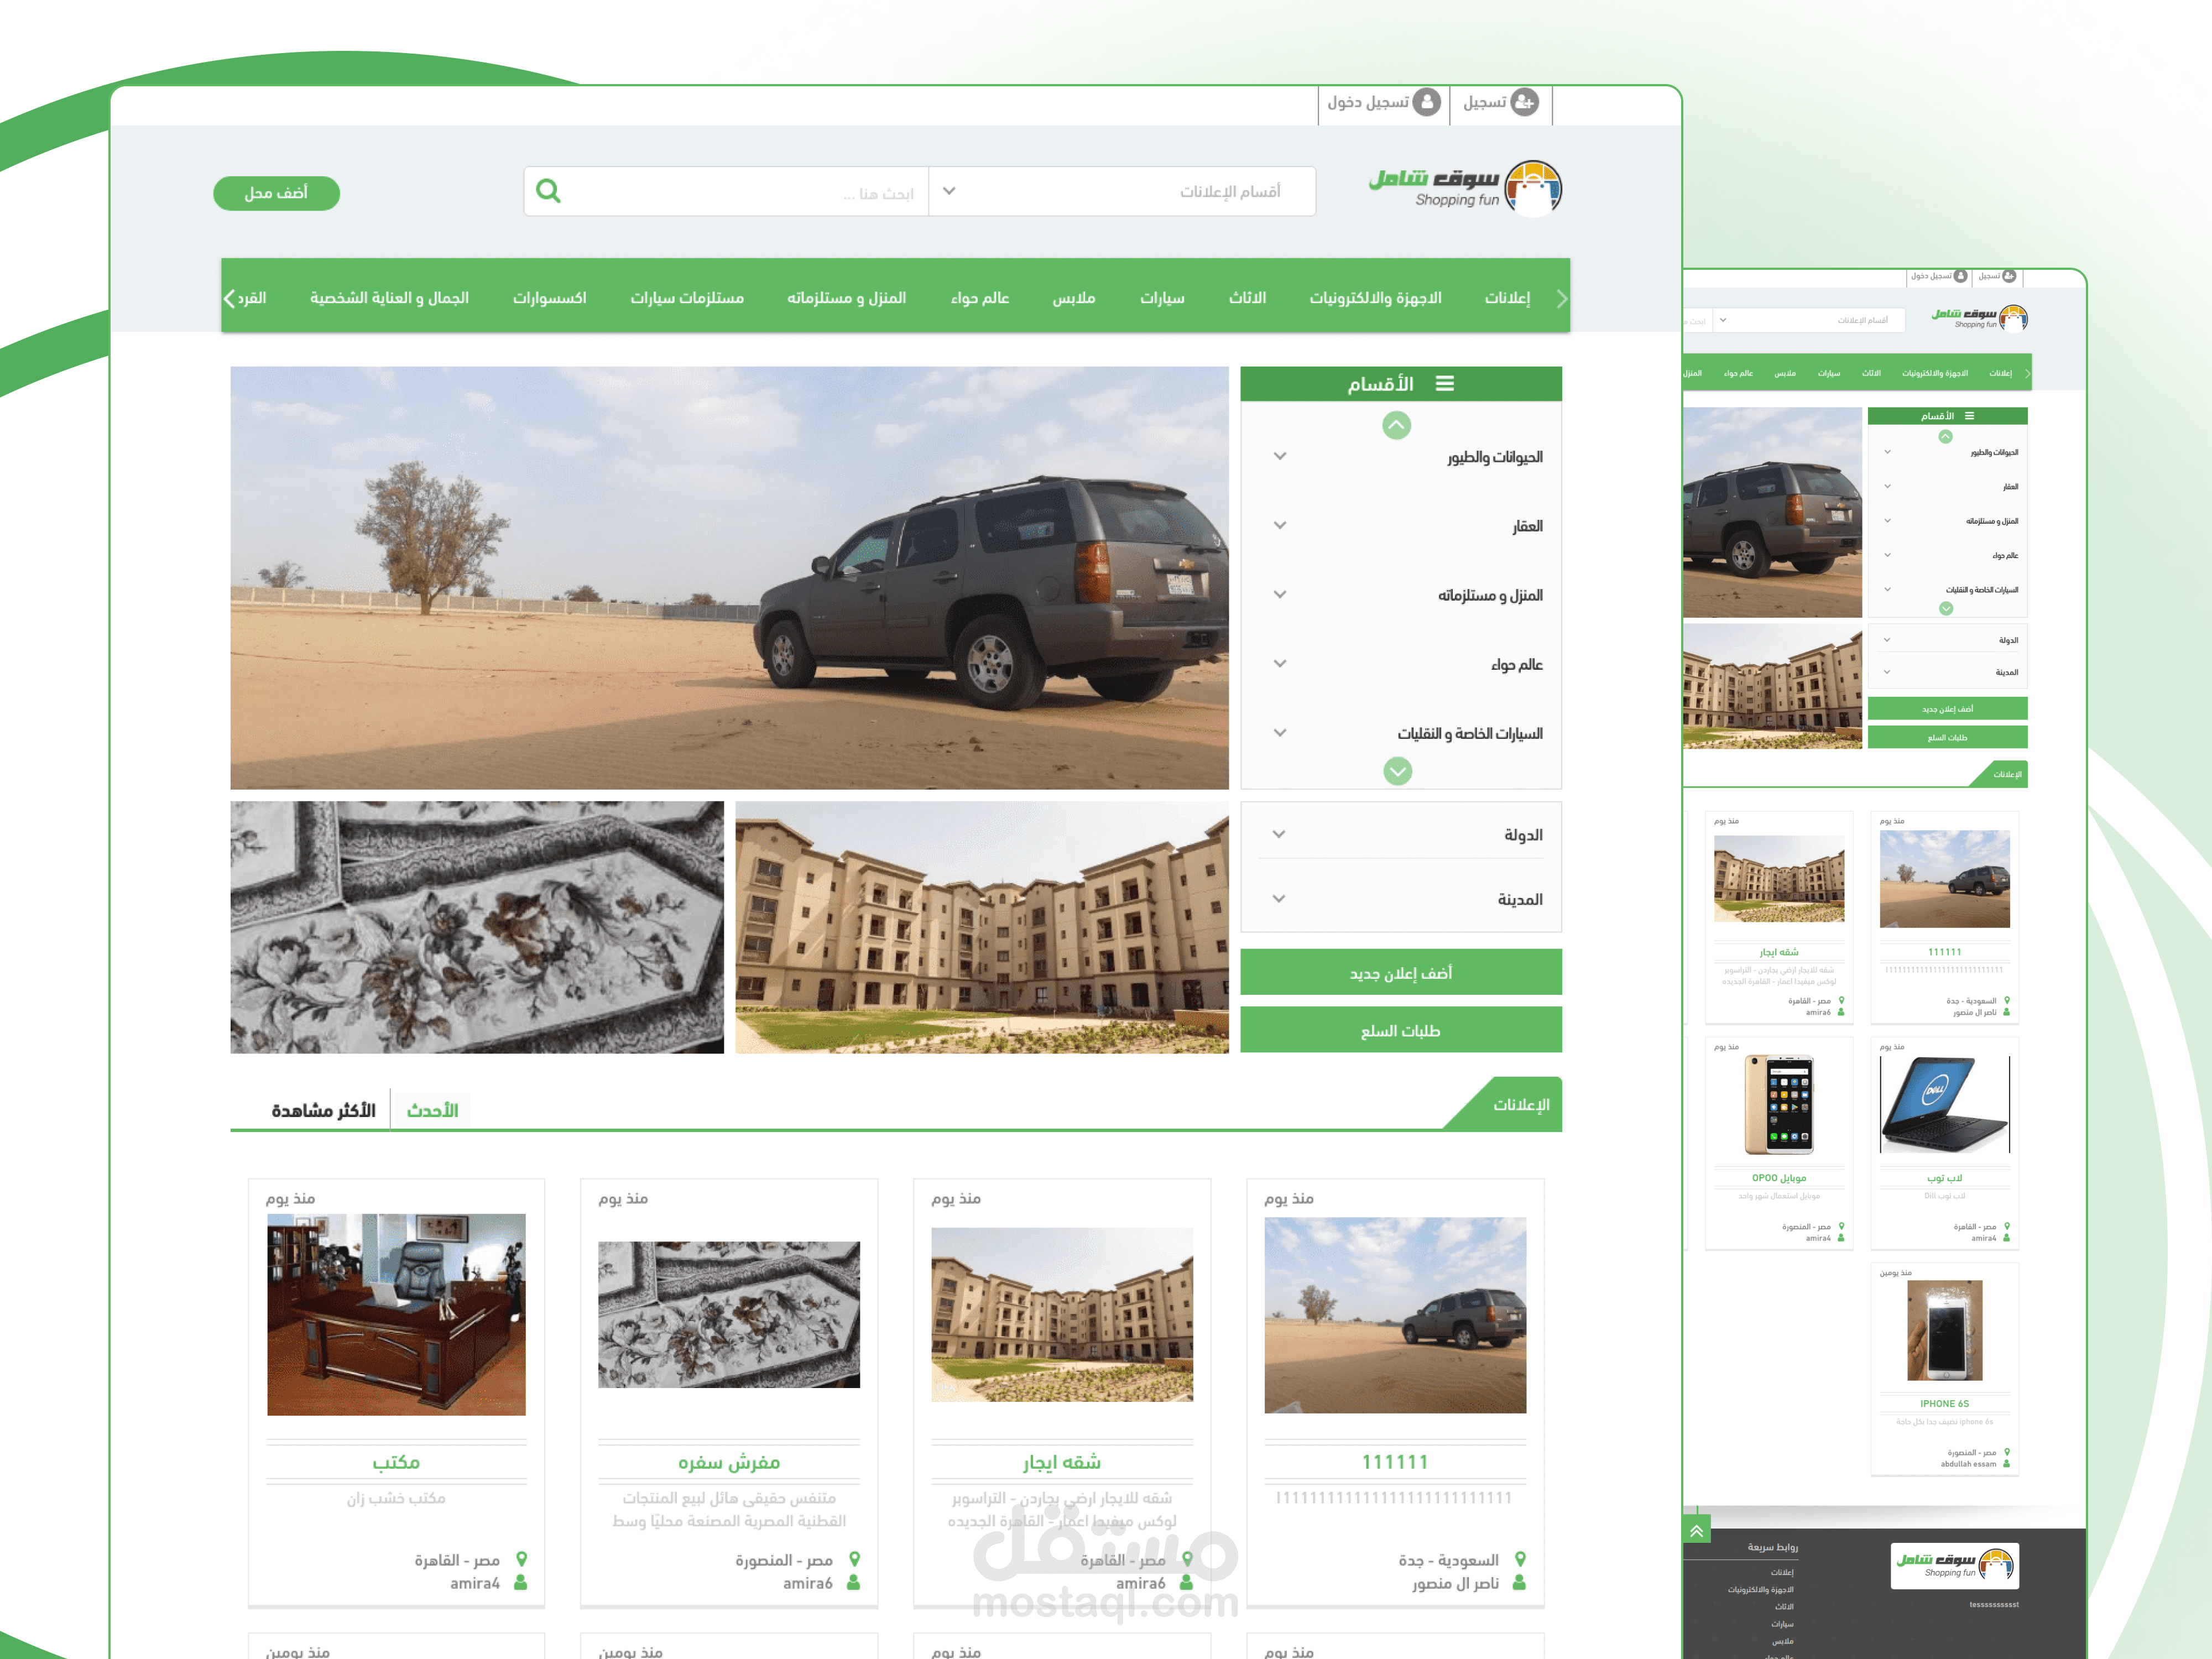
Task: Click the hamburger icon in الأقسام header
Action: [1444, 384]
